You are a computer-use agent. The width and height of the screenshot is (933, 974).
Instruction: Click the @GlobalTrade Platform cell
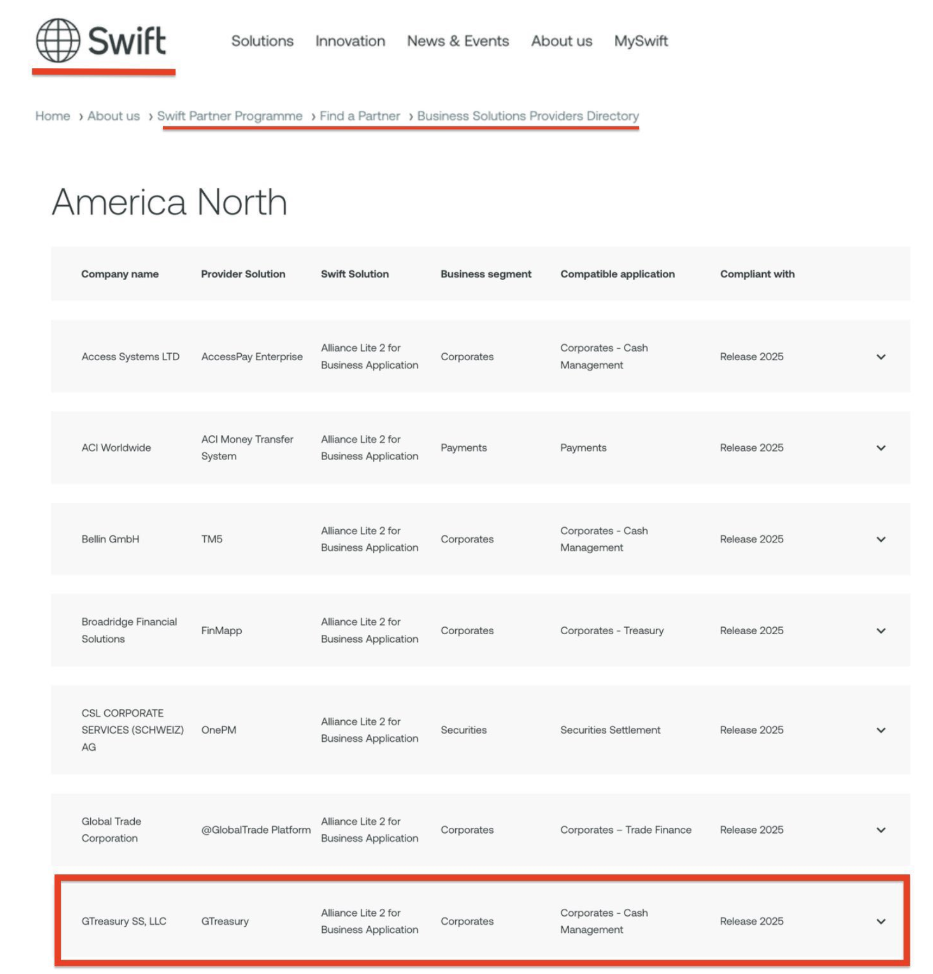pyautogui.click(x=256, y=830)
